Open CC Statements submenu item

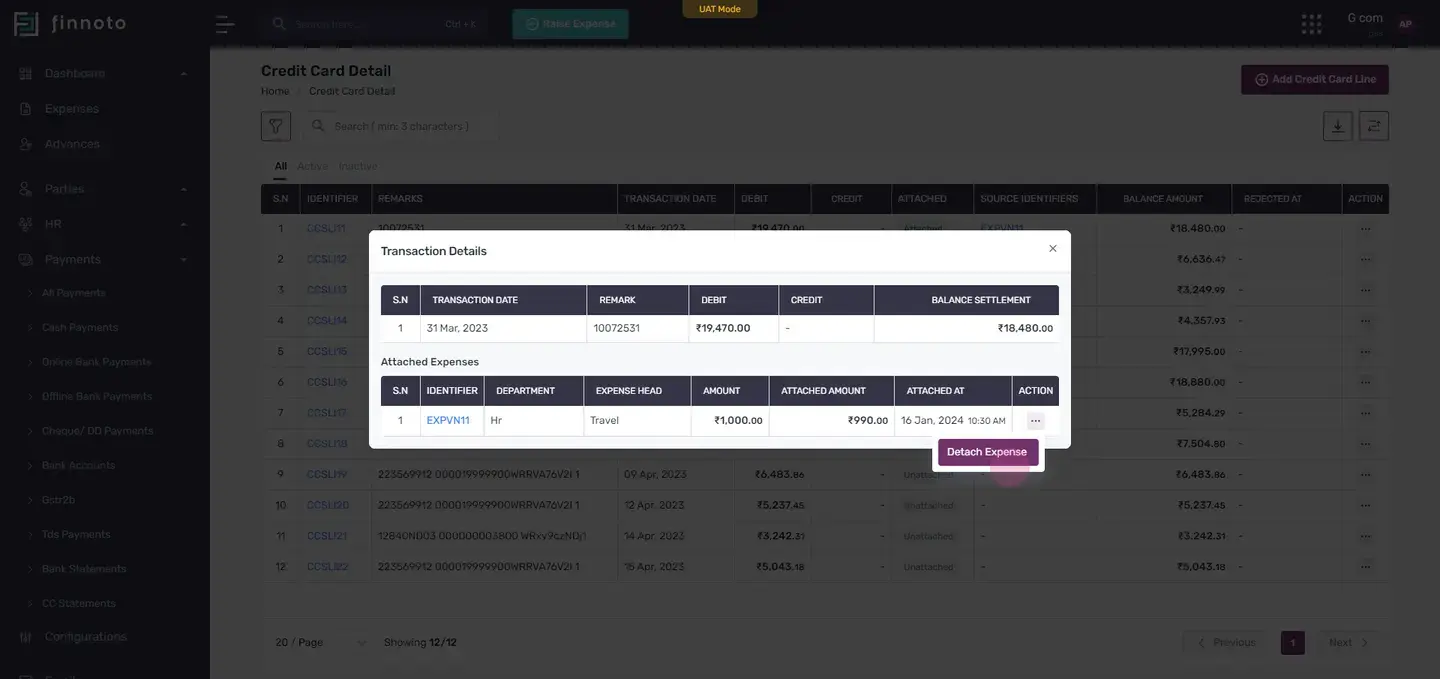78,604
